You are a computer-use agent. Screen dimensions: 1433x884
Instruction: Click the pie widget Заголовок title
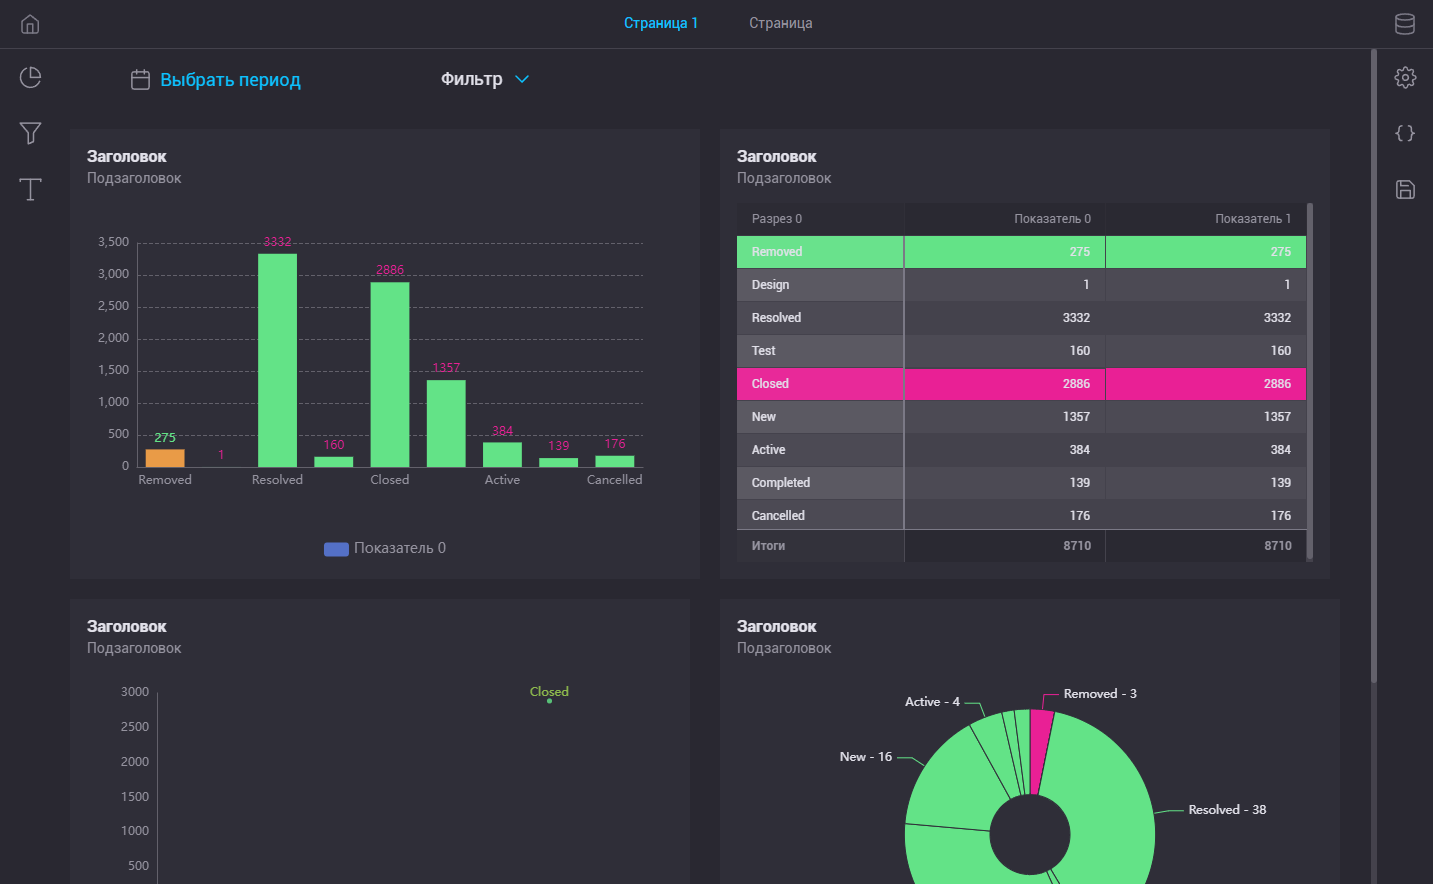click(777, 627)
